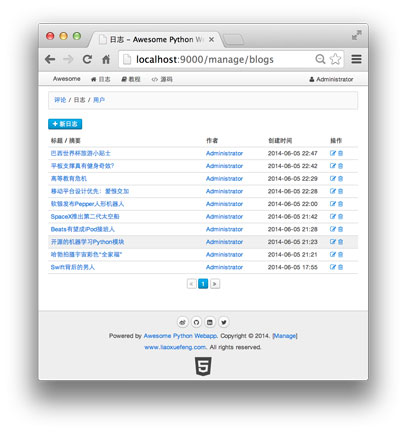Go to next page of results
This screenshot has height=433, width=406.
click(x=215, y=284)
